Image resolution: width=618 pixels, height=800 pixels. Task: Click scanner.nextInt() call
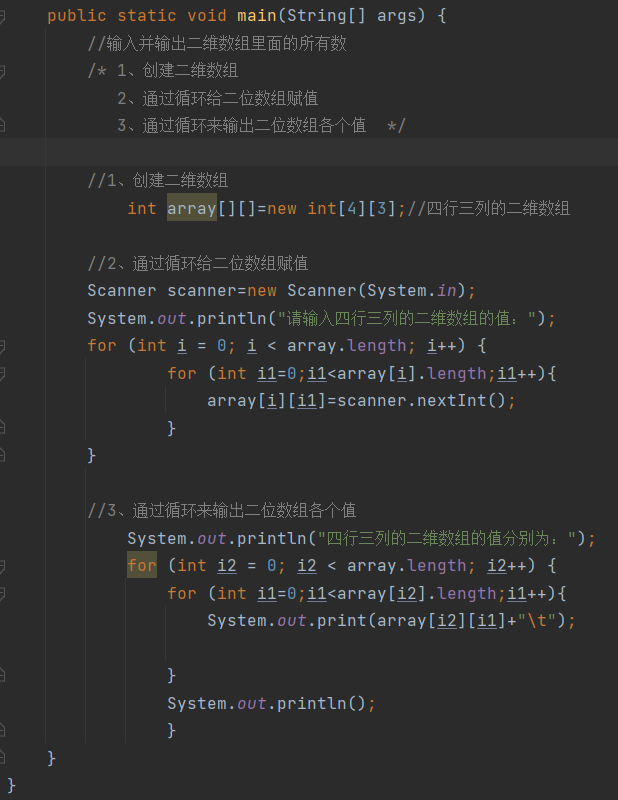pos(422,401)
